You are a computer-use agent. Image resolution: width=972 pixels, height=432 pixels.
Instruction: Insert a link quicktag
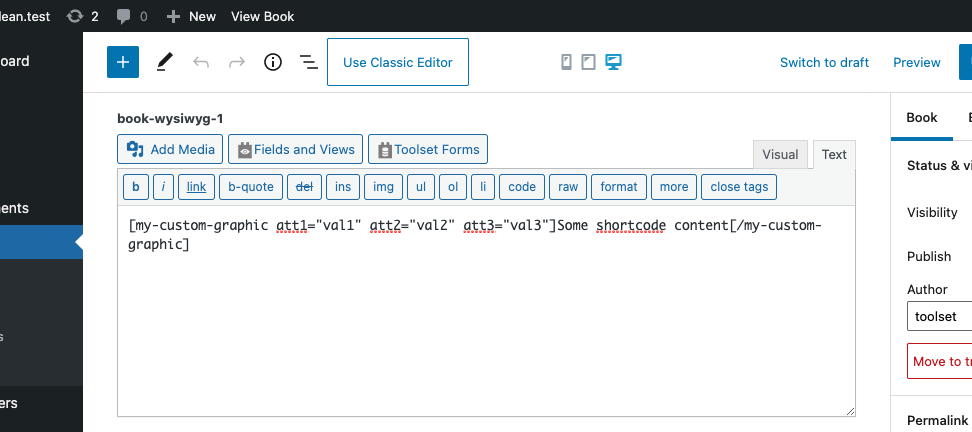[197, 187]
